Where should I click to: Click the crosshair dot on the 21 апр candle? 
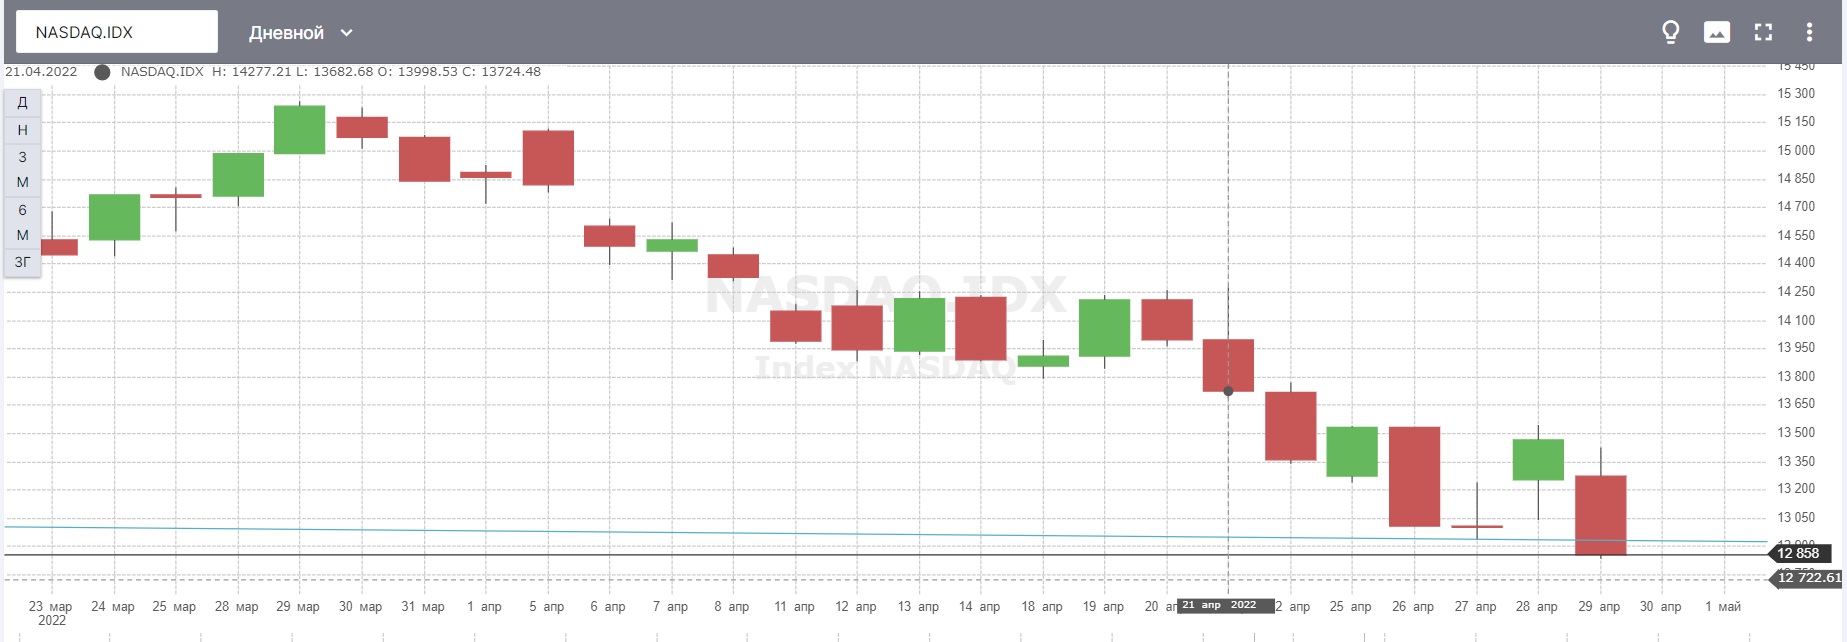point(1228,391)
